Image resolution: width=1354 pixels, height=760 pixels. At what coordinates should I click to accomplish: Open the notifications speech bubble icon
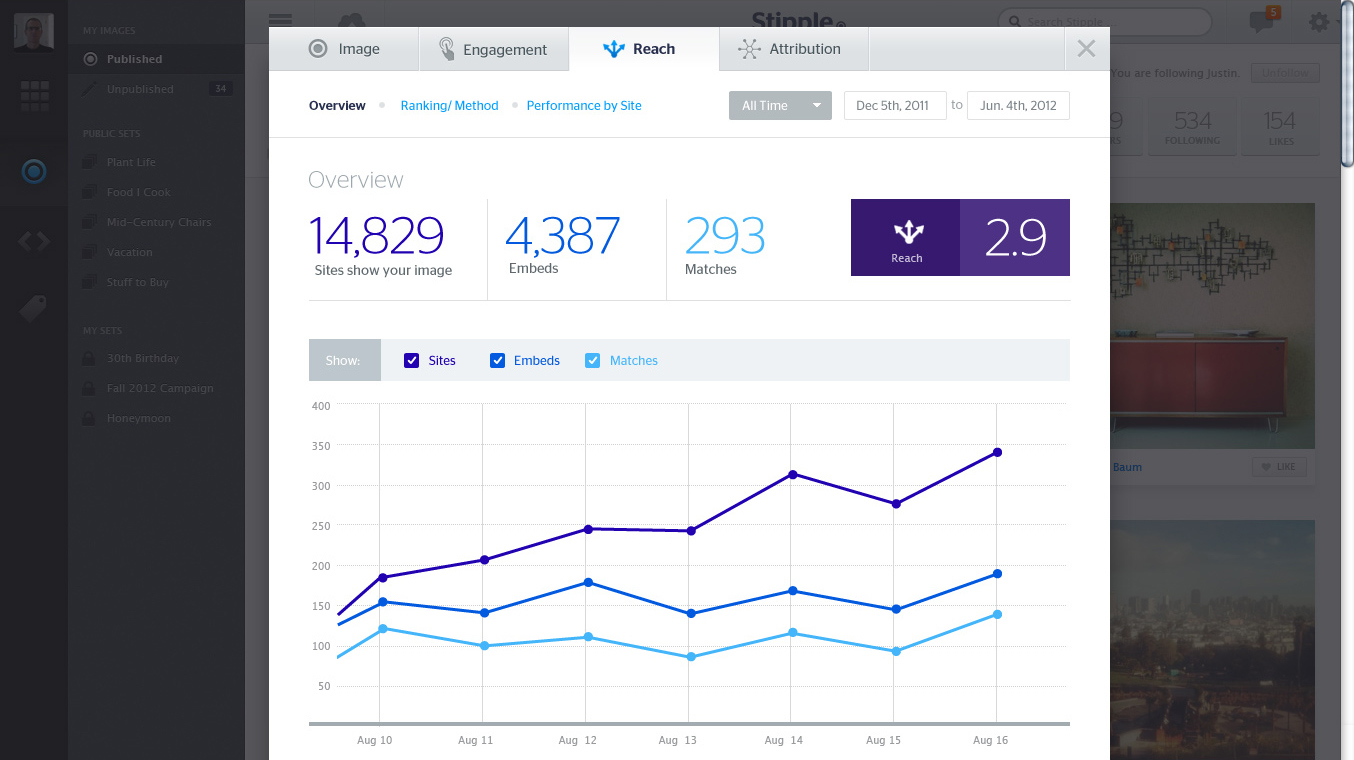[x=1262, y=22]
